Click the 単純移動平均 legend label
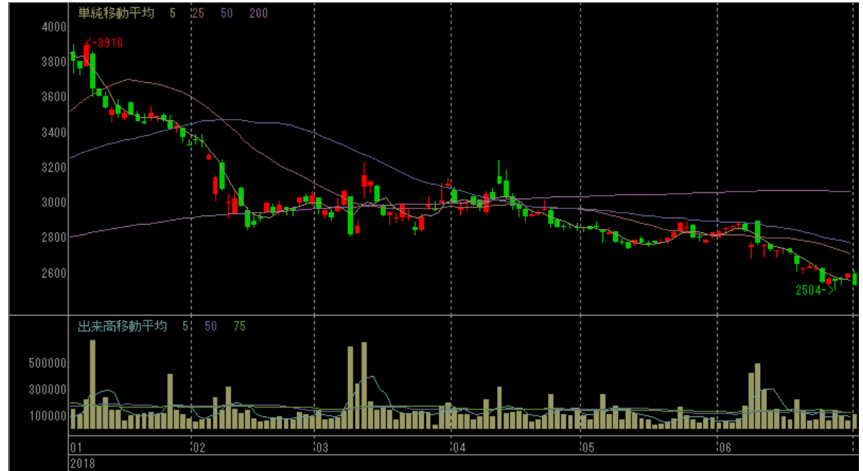Viewport: 863px width, 471px height. [115, 14]
